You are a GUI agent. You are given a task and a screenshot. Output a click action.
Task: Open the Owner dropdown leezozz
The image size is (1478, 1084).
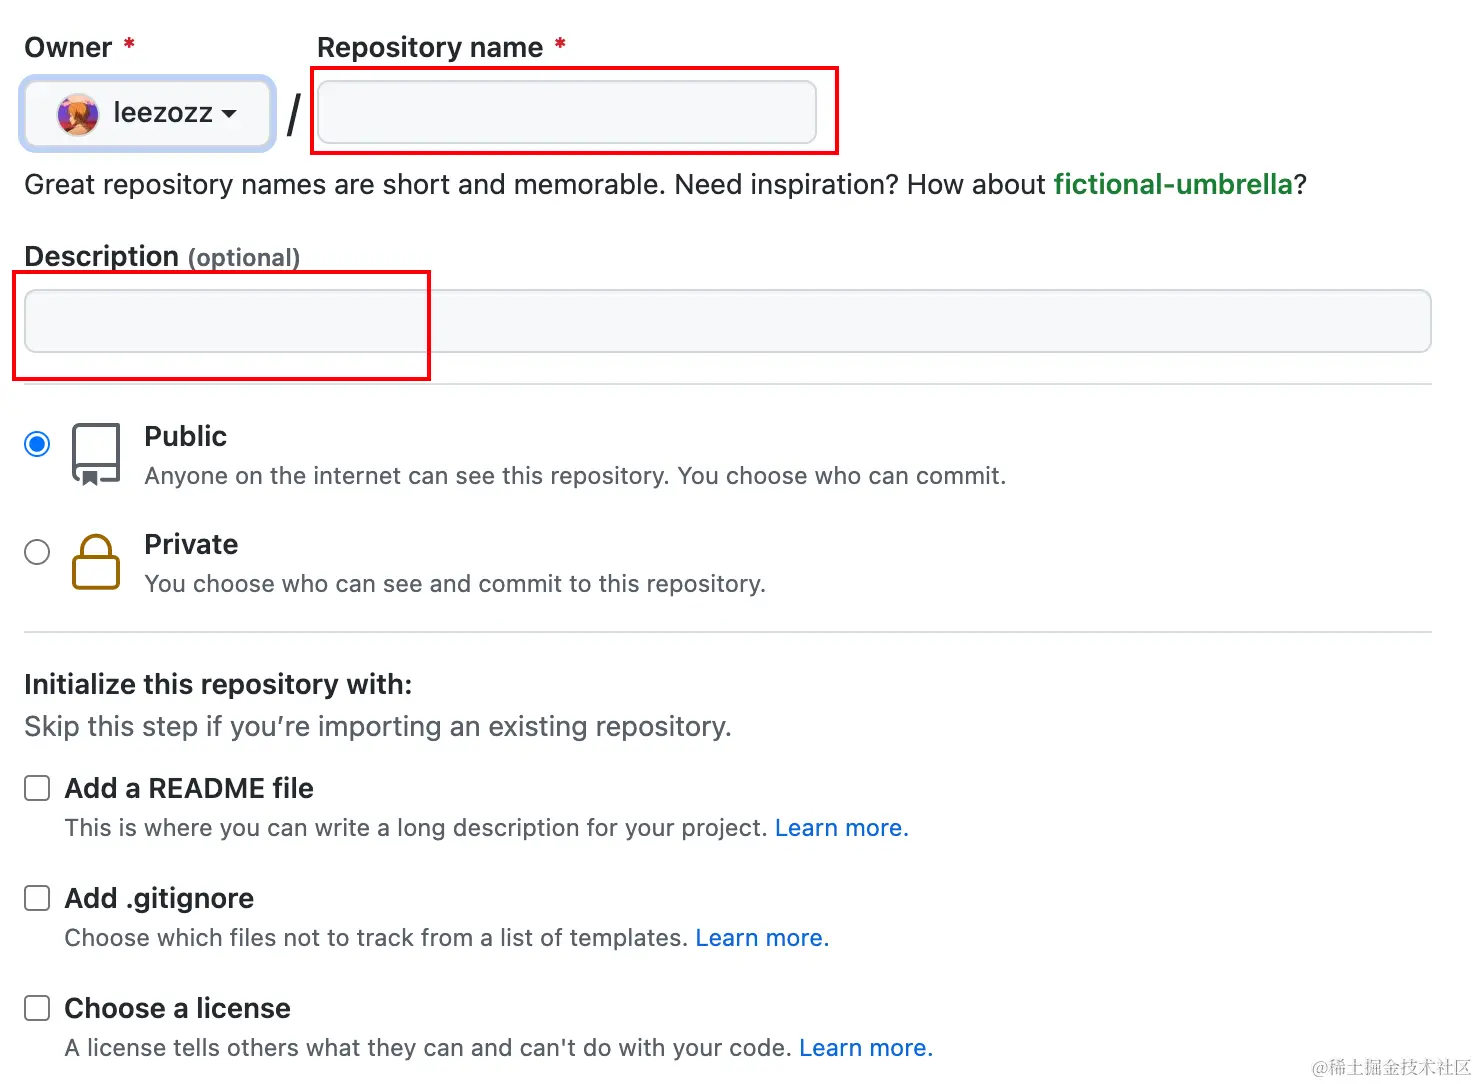tap(147, 114)
